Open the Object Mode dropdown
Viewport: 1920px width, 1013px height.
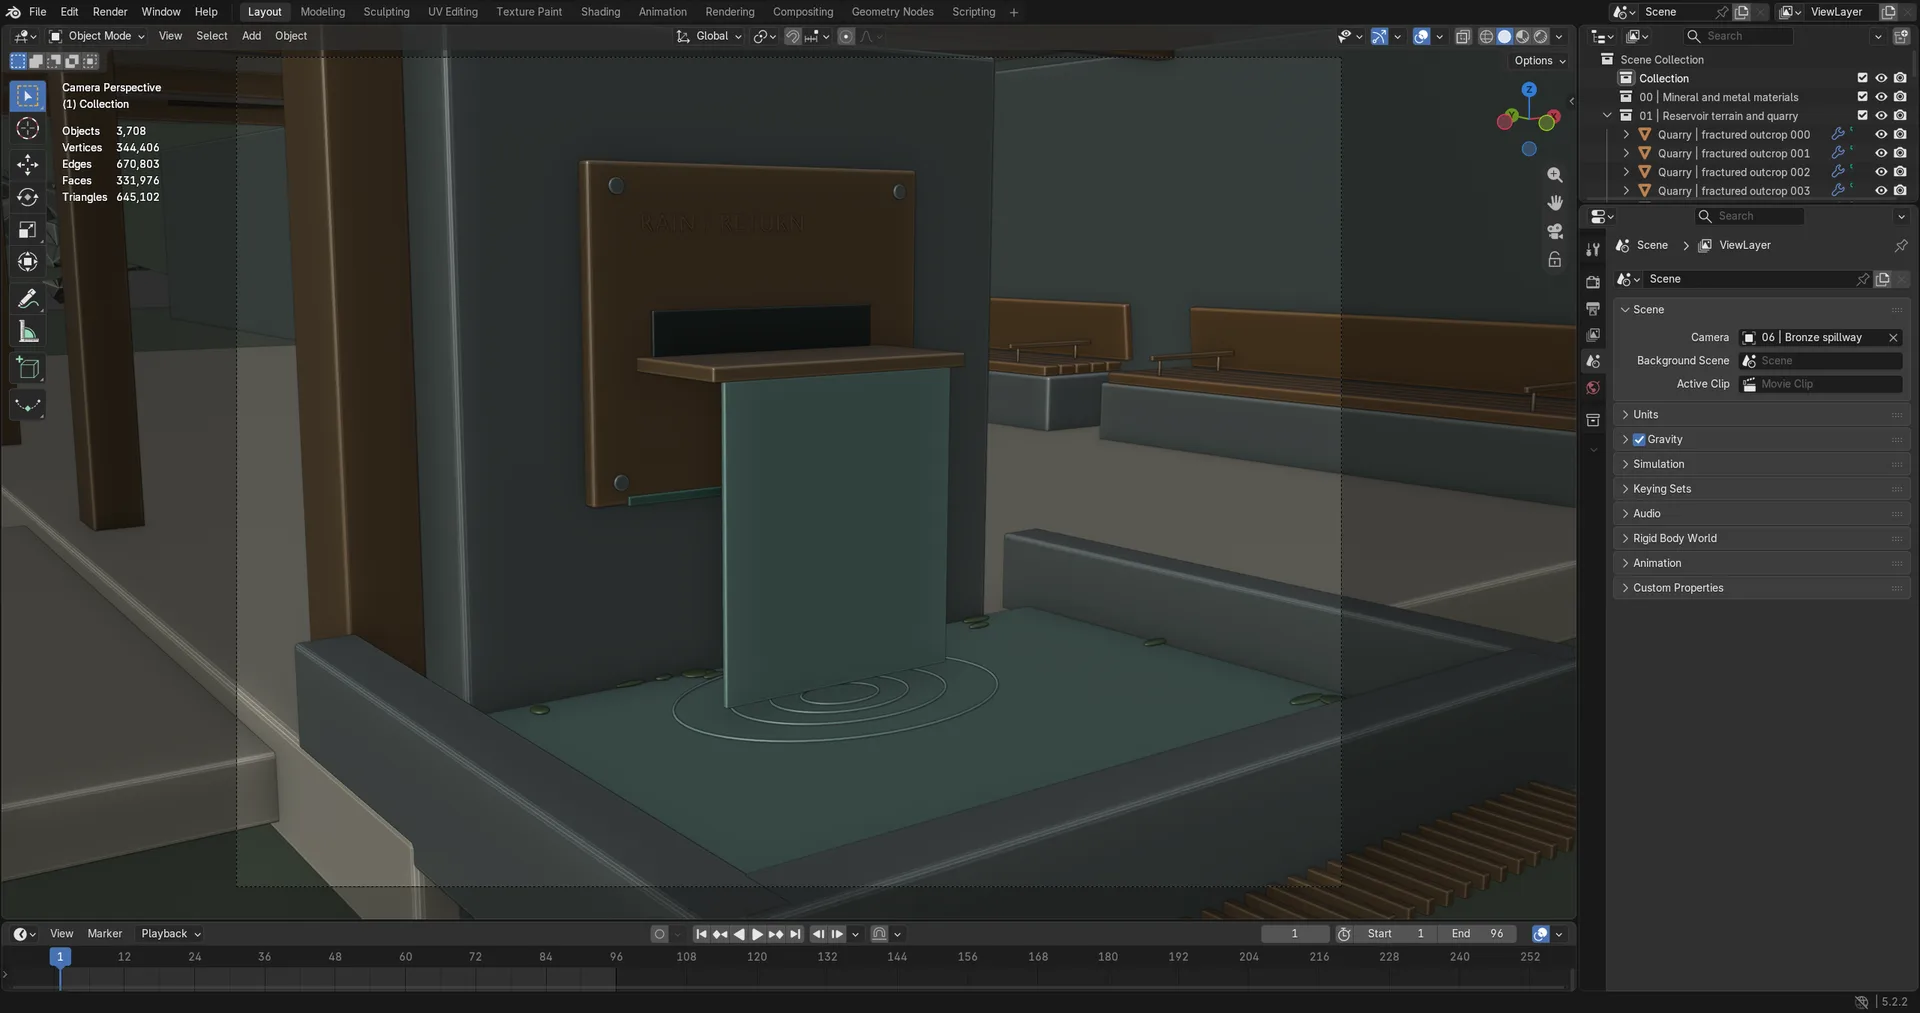click(x=97, y=36)
